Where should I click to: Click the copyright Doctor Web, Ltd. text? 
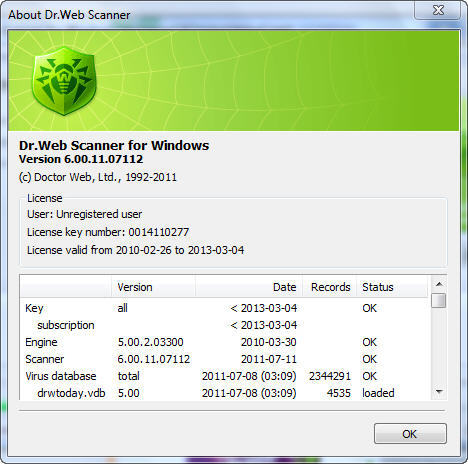[x=98, y=177]
